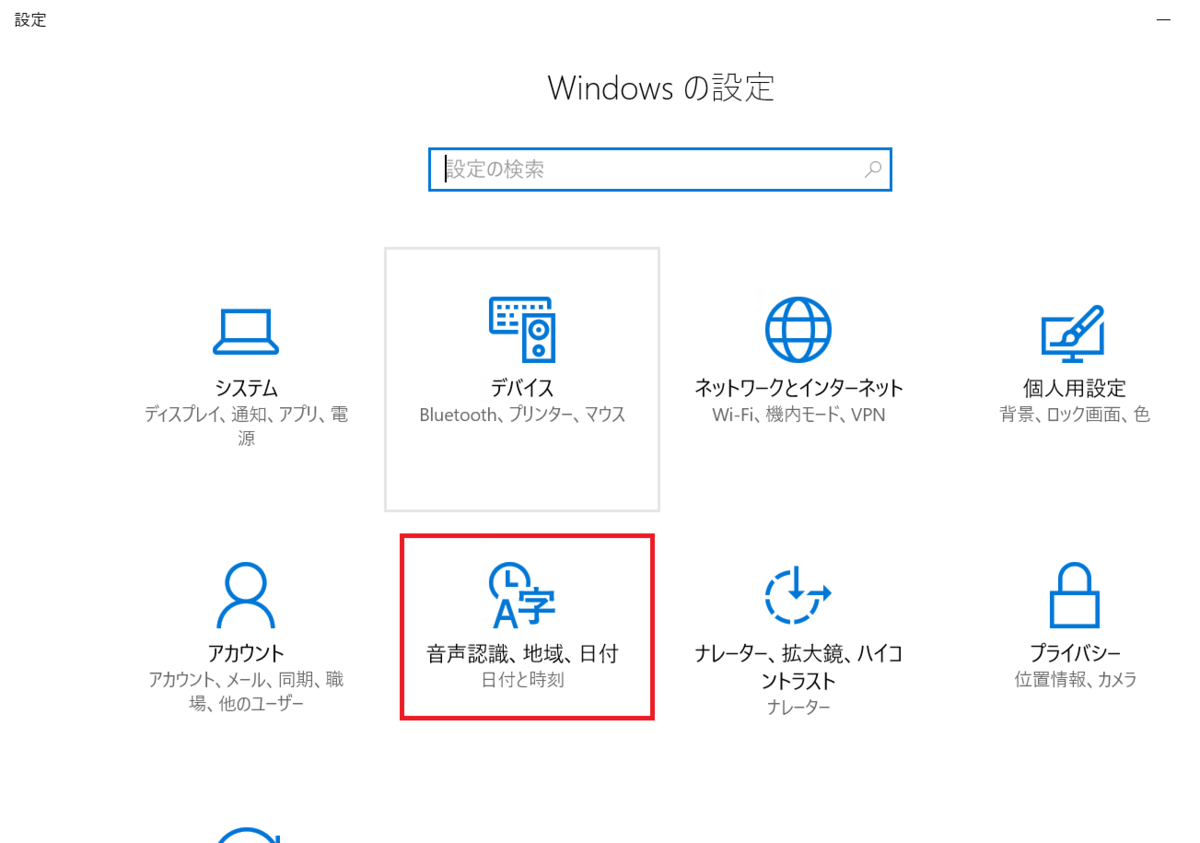
Task: Open the システム laptop icon
Action: point(246,332)
